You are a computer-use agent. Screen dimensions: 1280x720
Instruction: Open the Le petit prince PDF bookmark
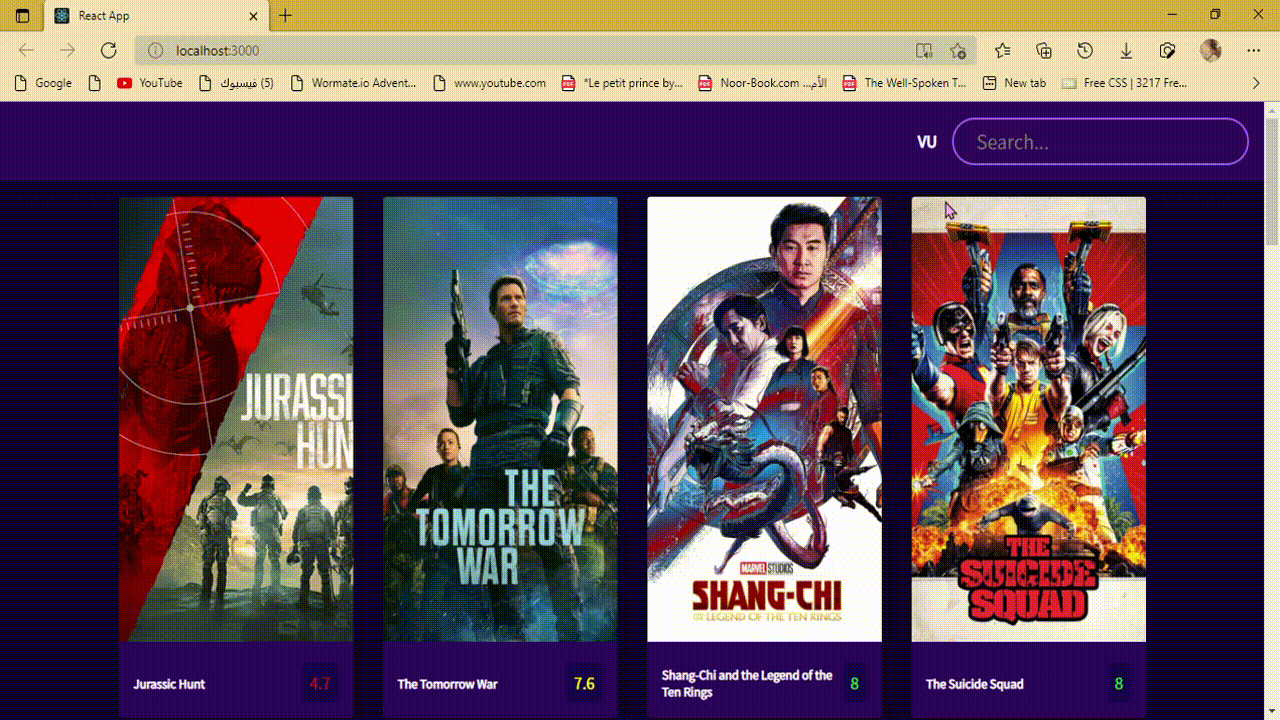(x=622, y=83)
